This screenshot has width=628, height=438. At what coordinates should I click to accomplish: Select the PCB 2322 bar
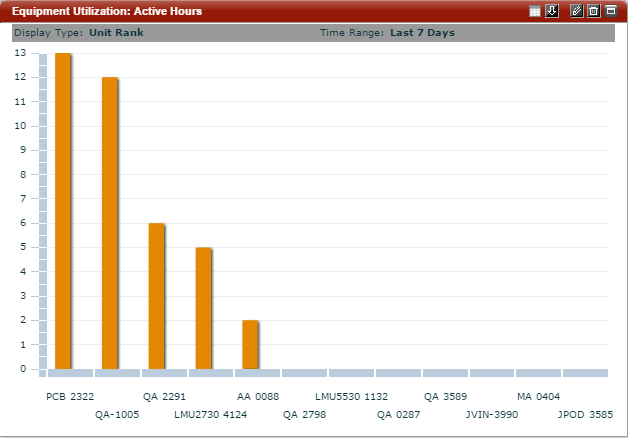63,211
